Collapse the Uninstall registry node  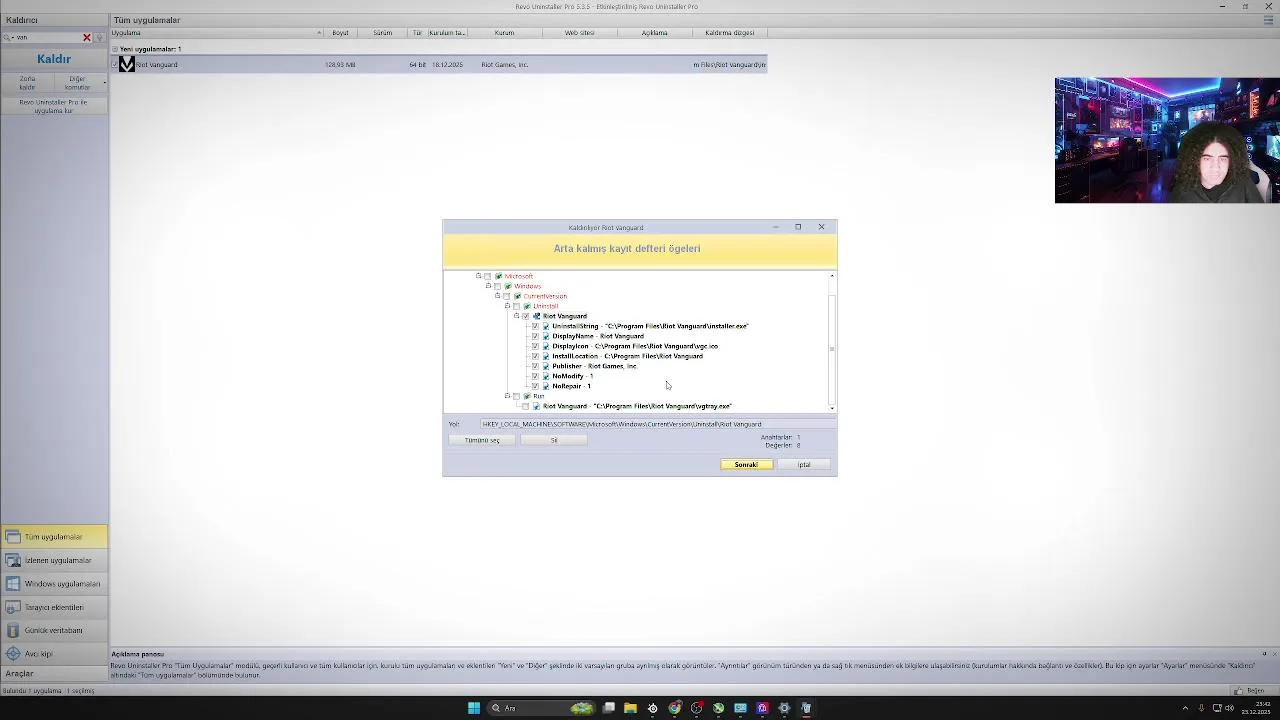[507, 306]
